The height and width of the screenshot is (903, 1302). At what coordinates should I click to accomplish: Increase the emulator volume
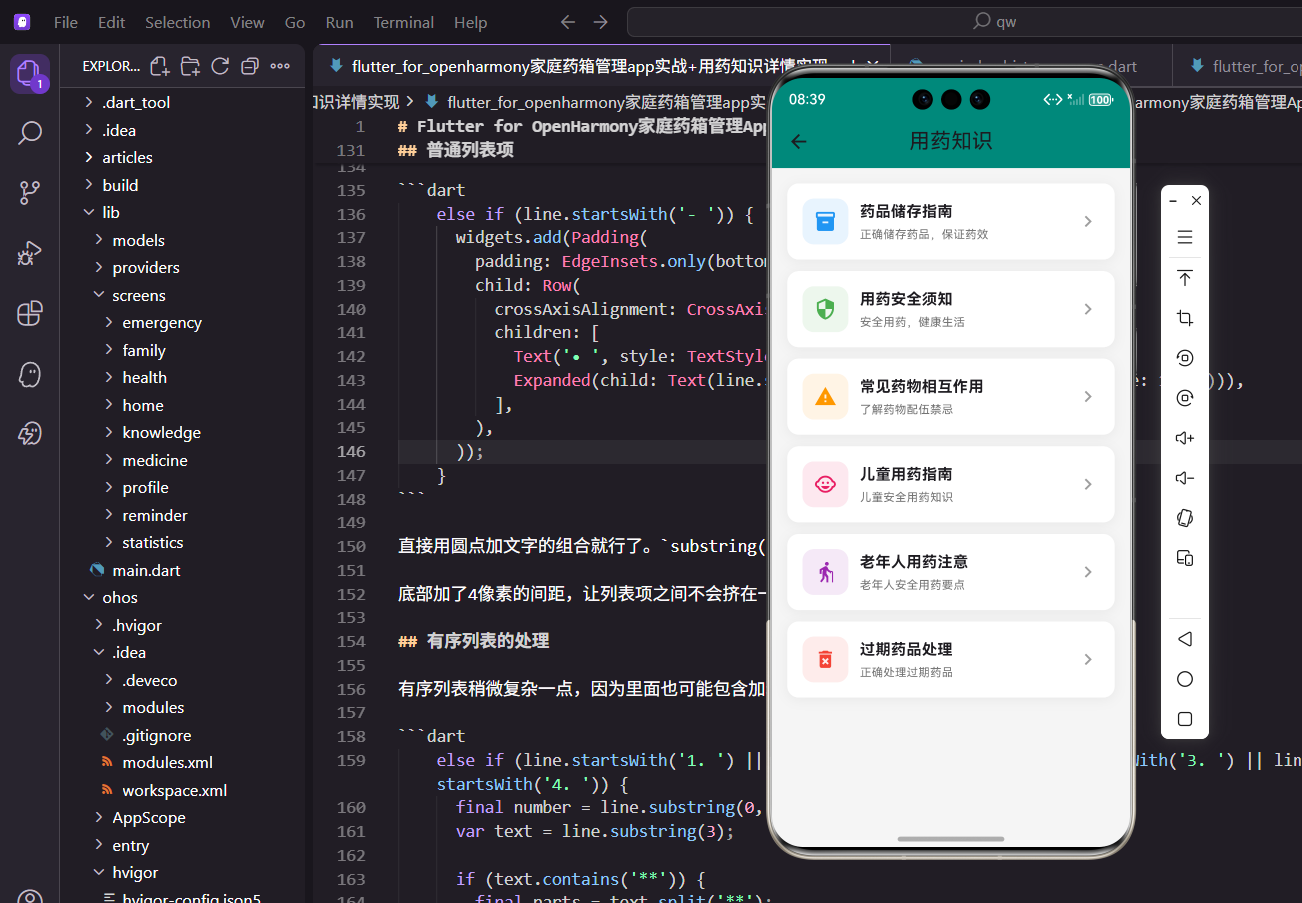(1184, 437)
